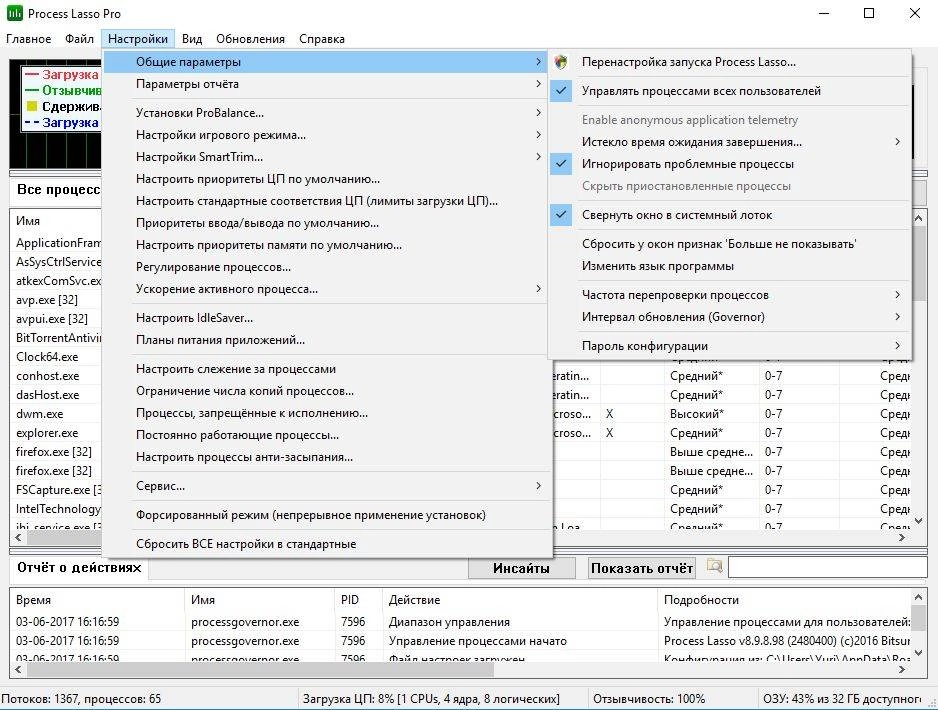Screen dimensions: 938x710
Task: Click the Отчёт о действиях tab label
Action: pyautogui.click(x=79, y=568)
